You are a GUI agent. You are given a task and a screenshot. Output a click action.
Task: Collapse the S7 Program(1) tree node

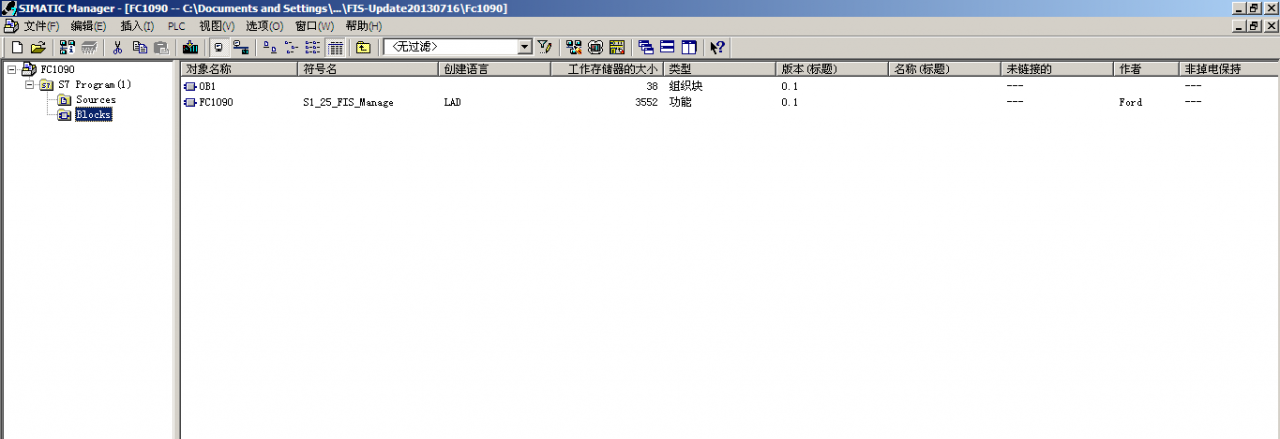click(28, 85)
